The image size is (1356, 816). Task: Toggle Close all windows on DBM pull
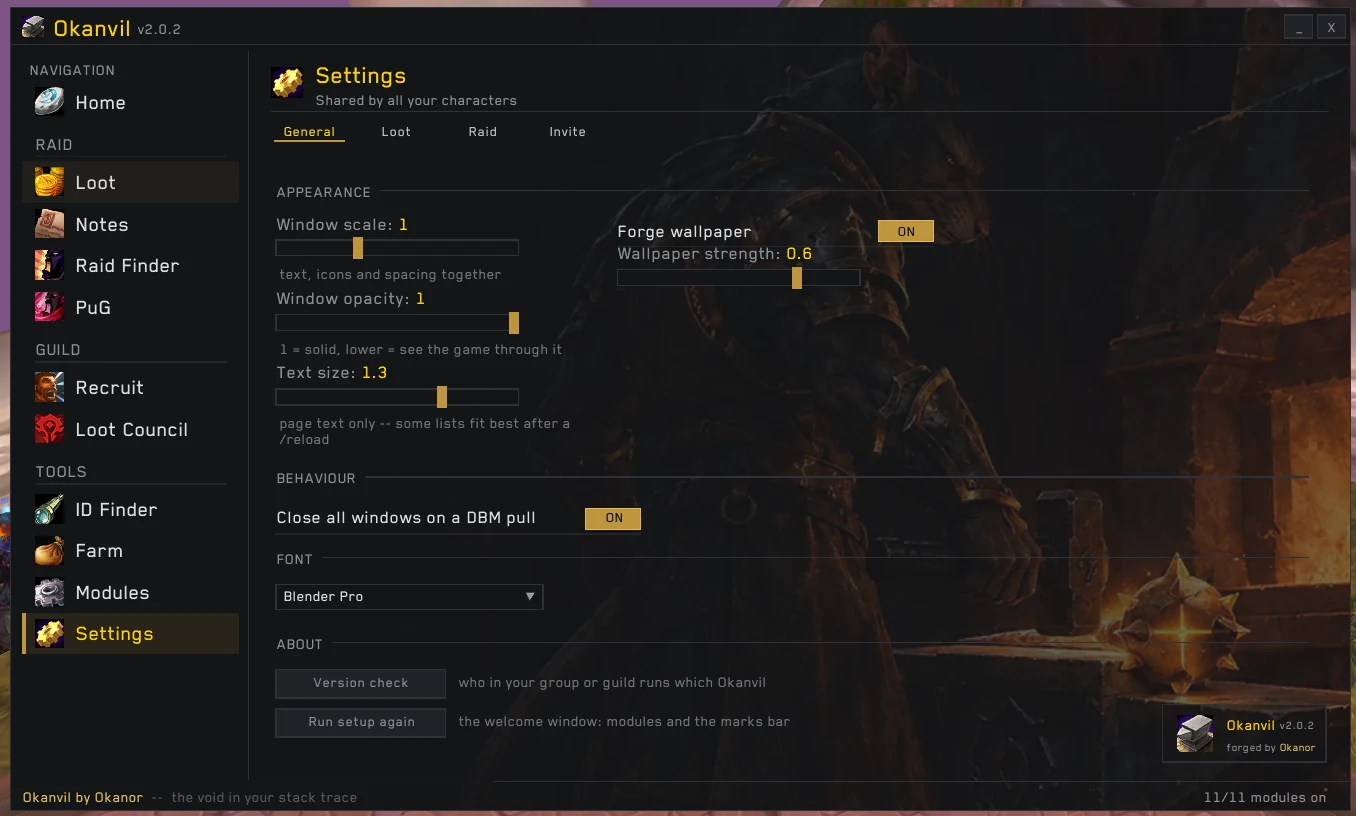tap(613, 518)
